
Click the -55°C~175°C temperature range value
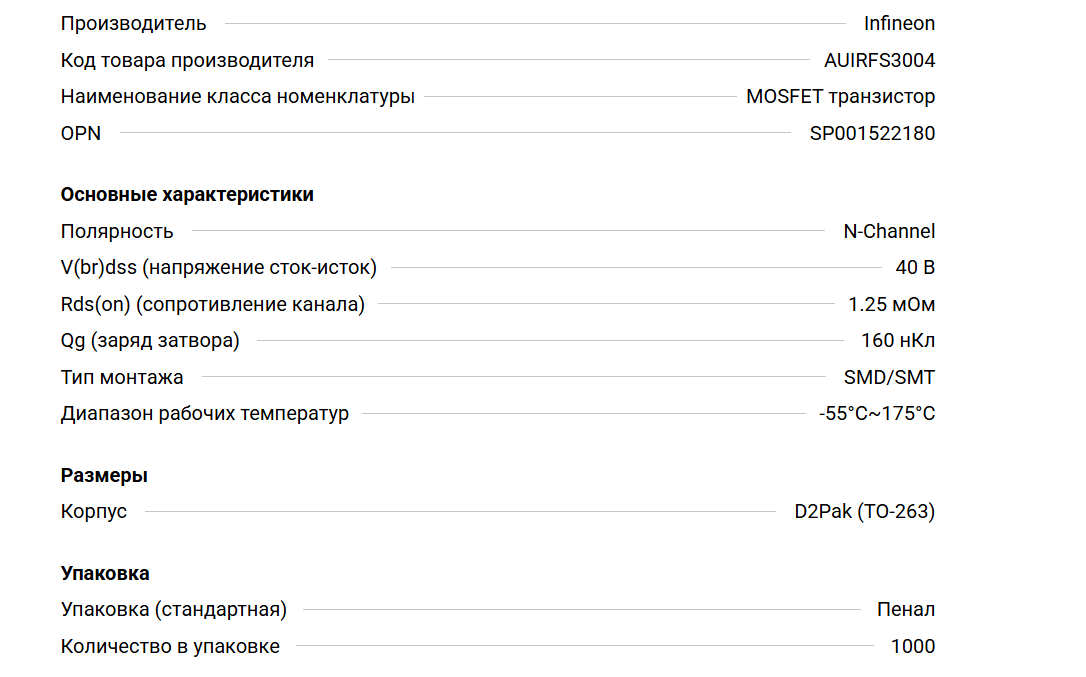876,413
